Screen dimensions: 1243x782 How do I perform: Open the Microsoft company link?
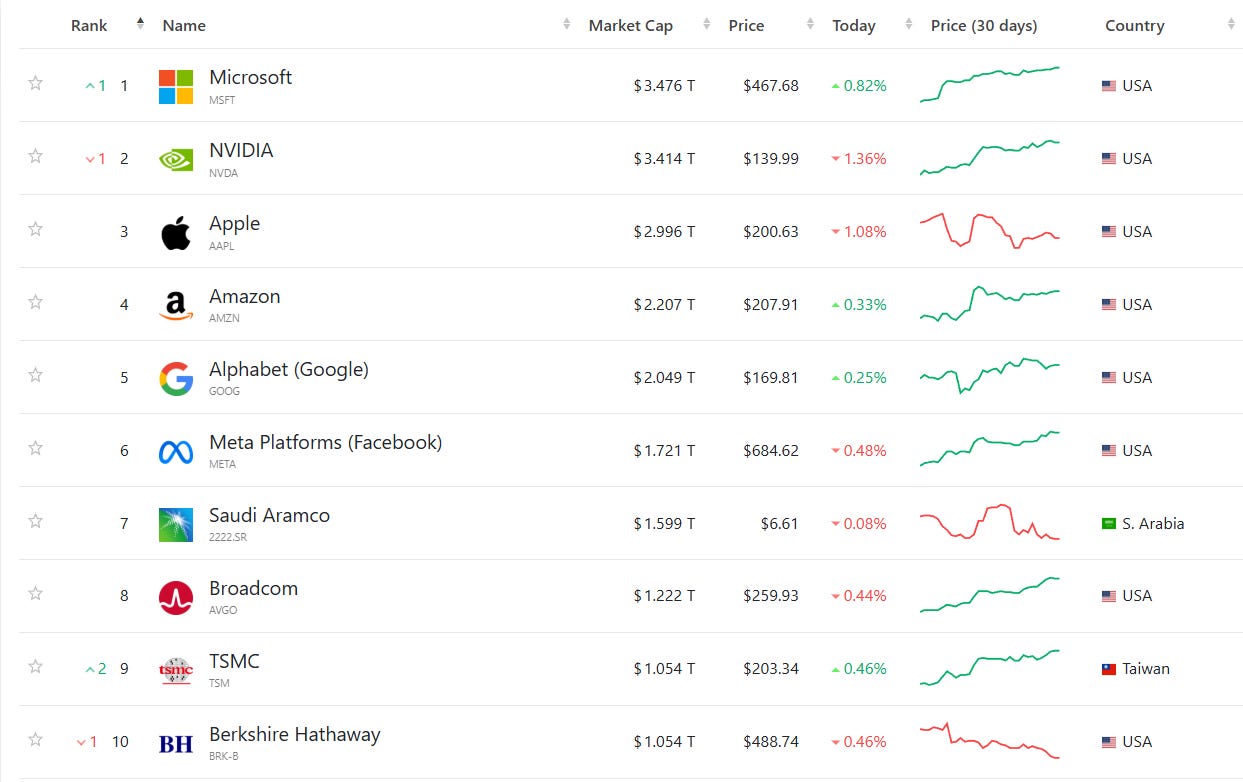pos(250,77)
